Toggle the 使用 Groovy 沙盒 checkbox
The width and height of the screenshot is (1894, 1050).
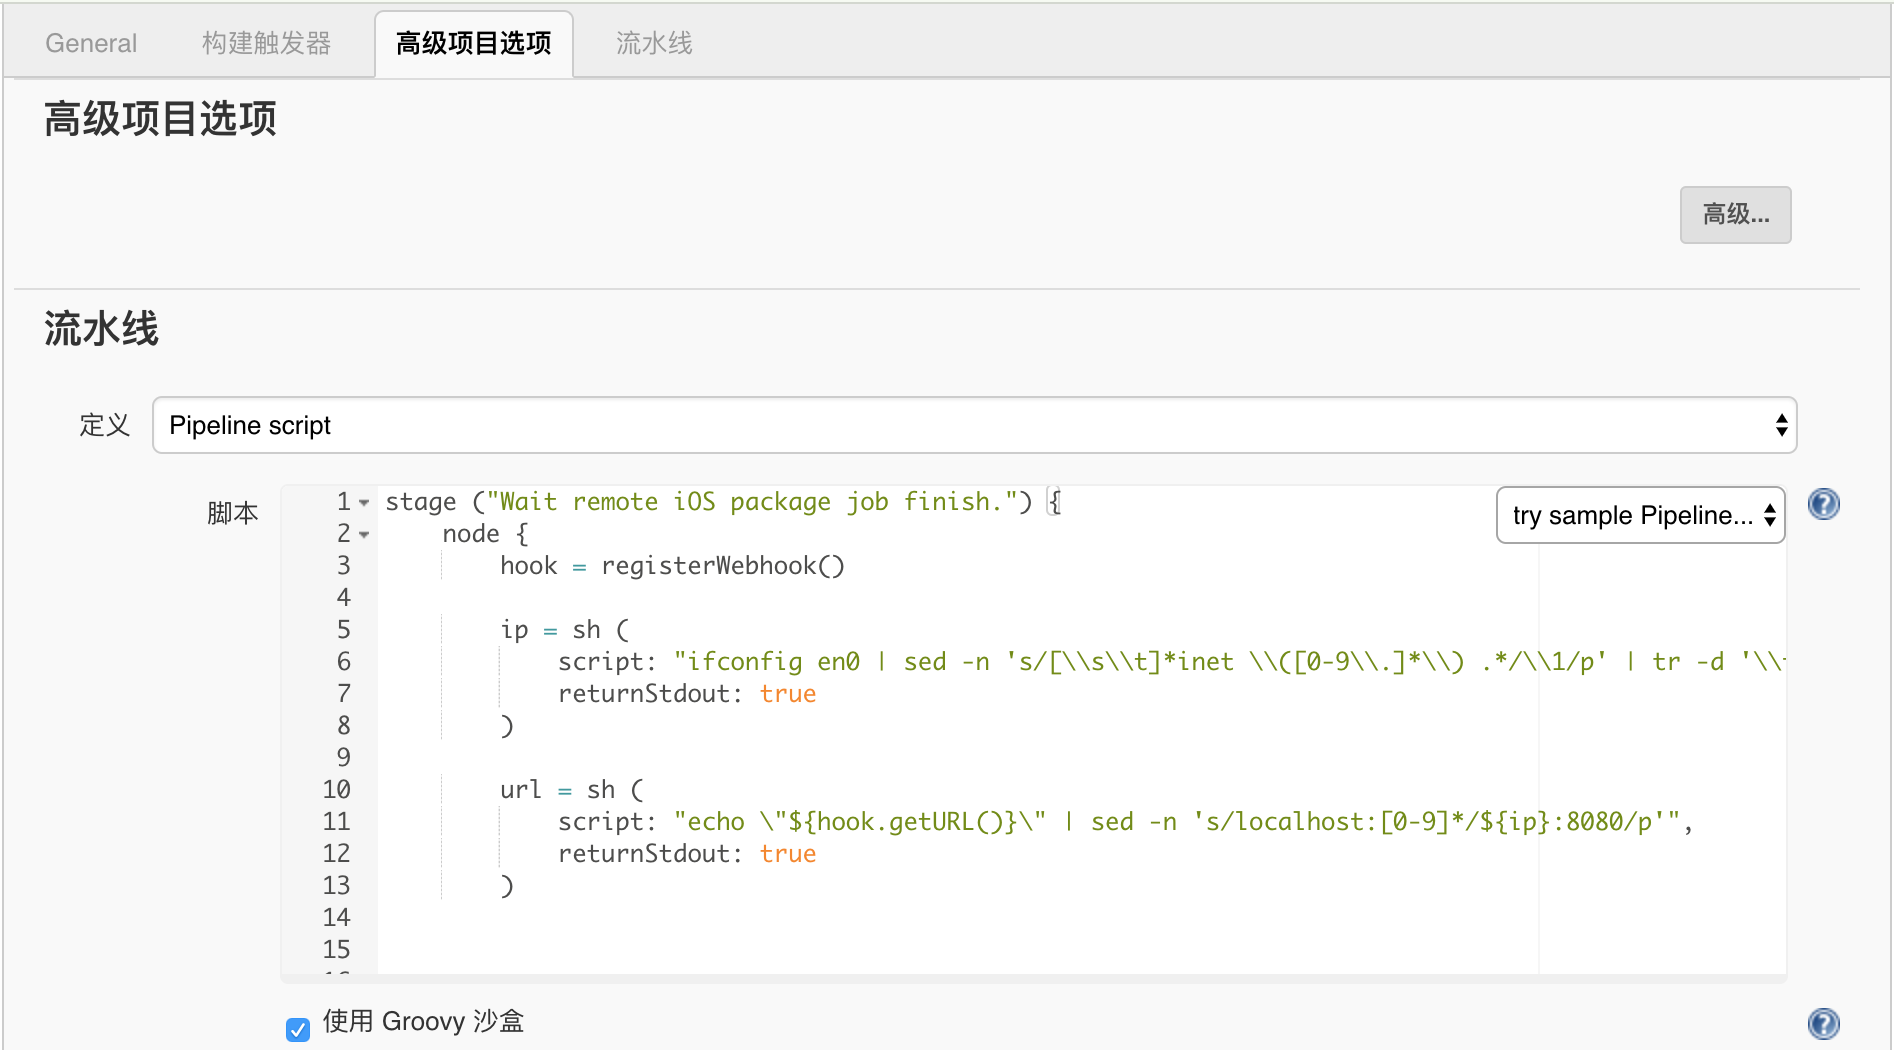click(x=298, y=1028)
